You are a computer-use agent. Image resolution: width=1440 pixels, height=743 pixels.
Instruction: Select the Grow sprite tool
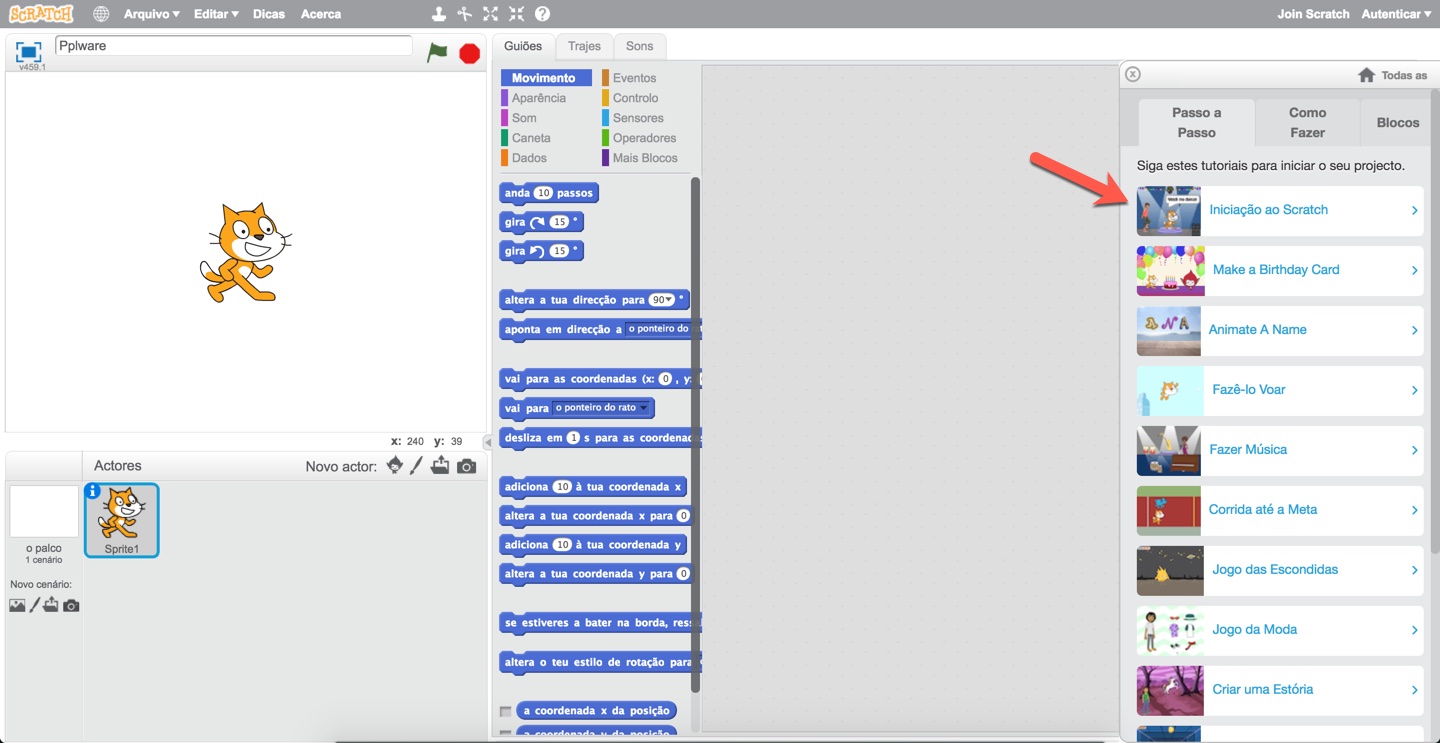coord(490,14)
